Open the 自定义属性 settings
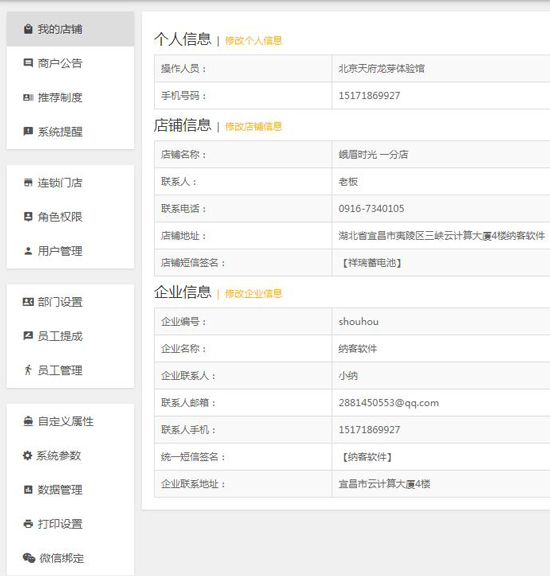The width and height of the screenshot is (550, 576). 71,421
